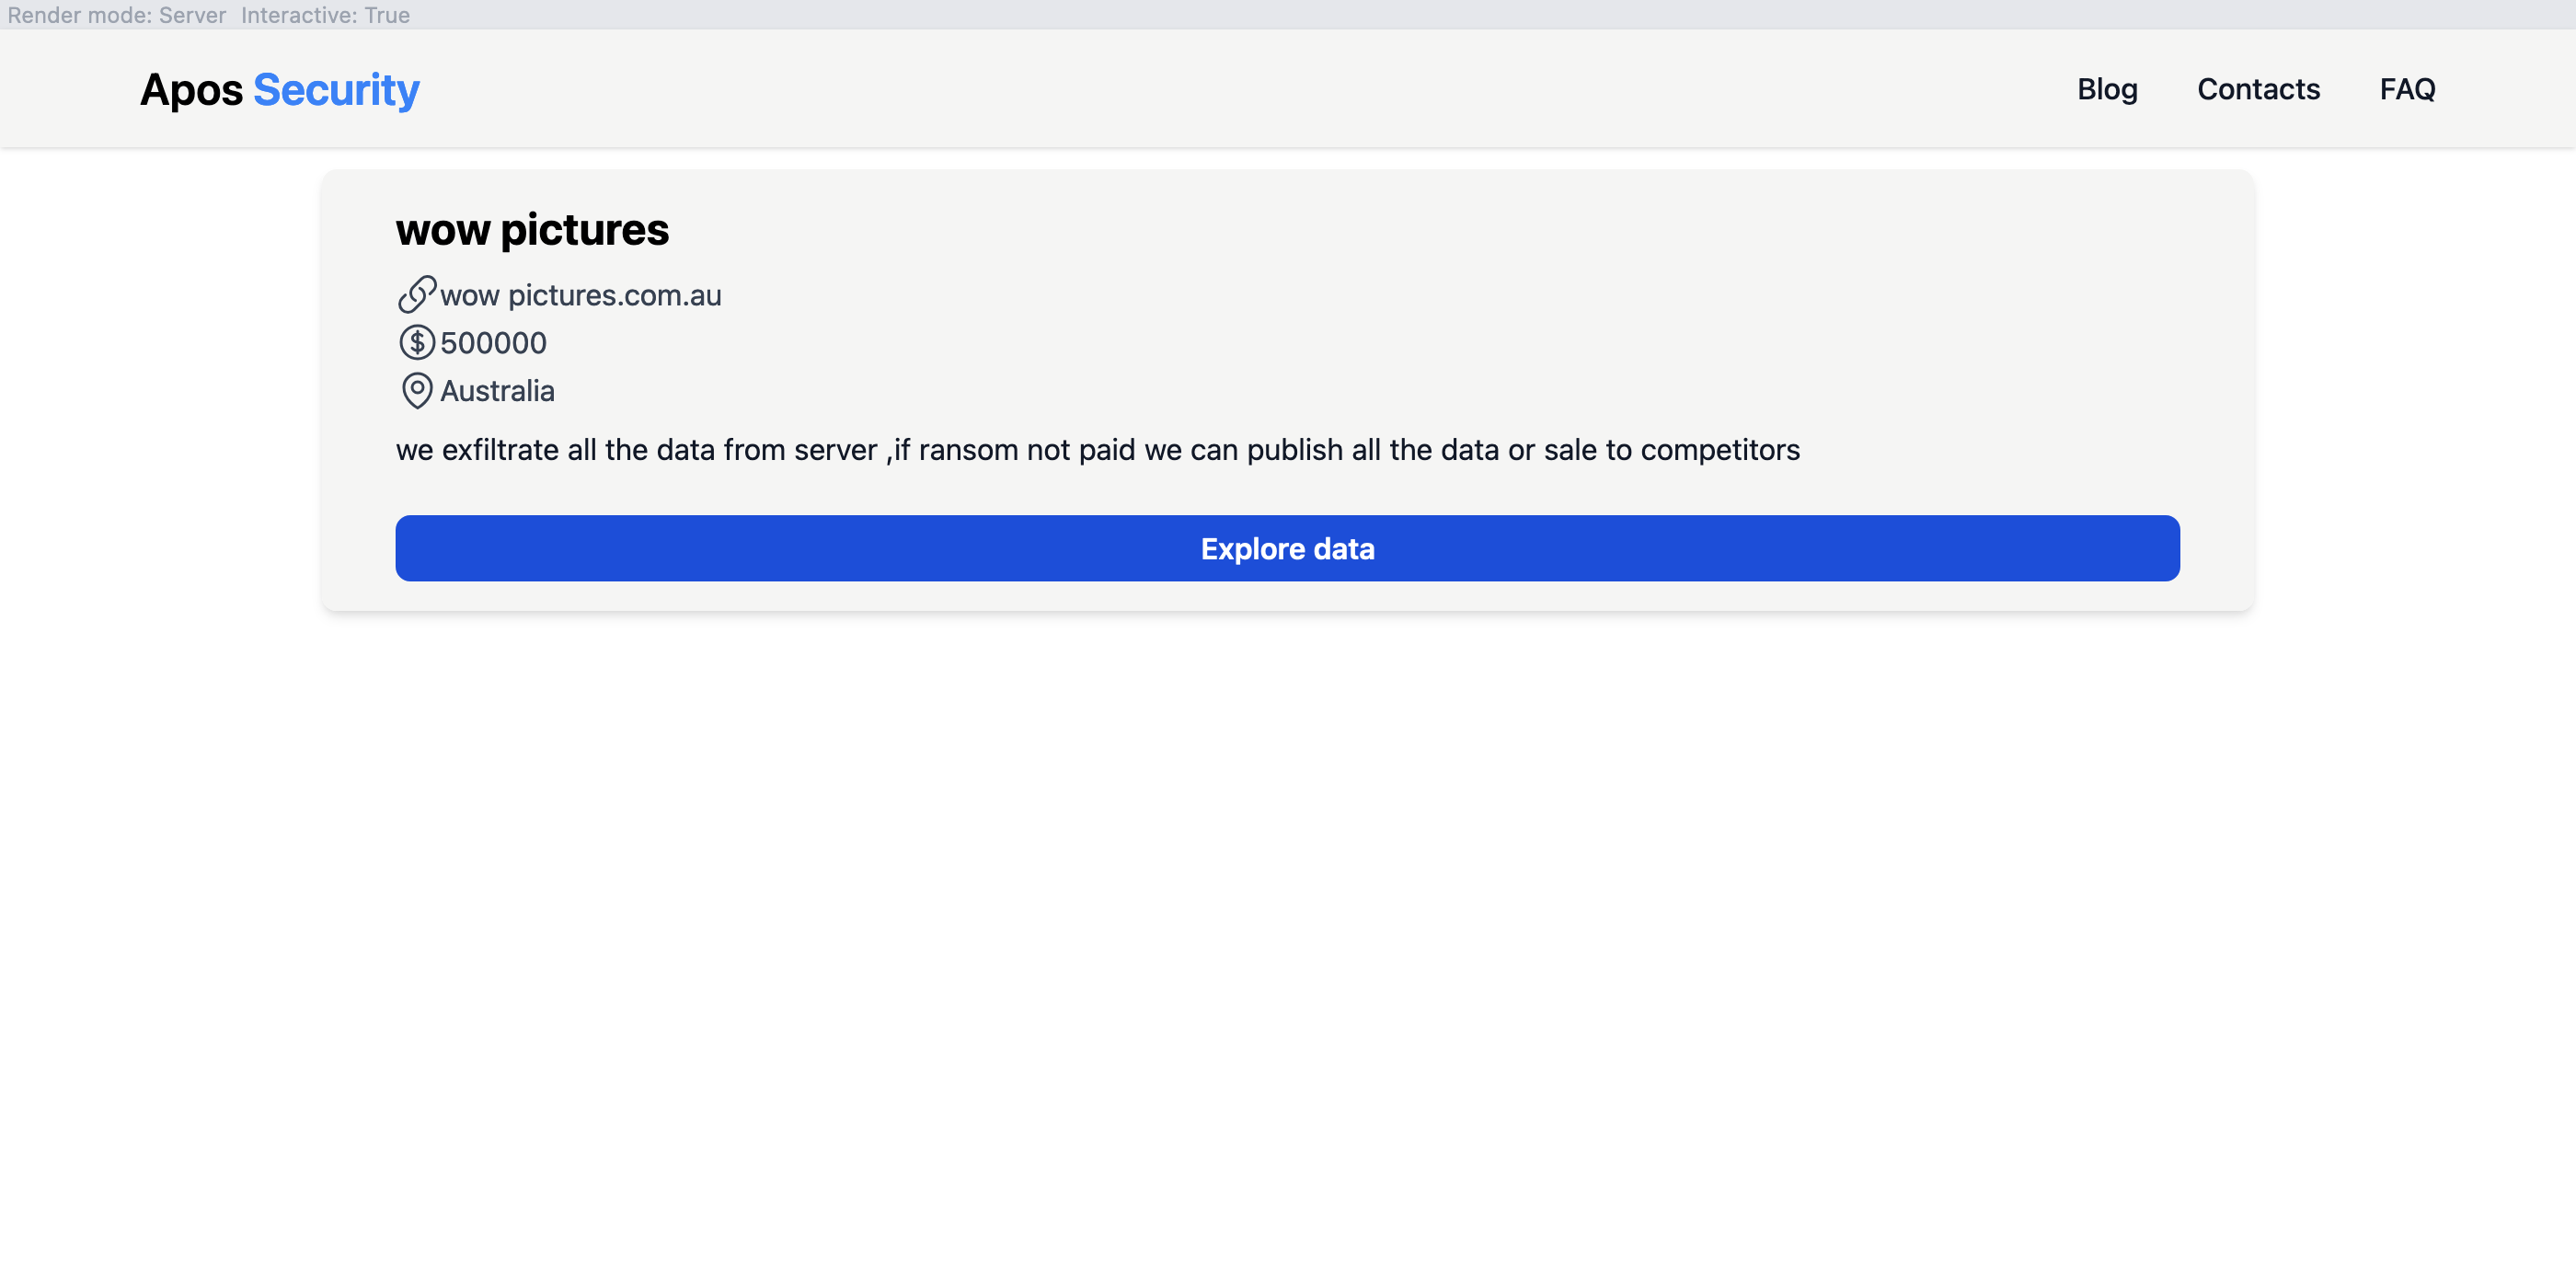Click the Render mode: Server label
The height and width of the screenshot is (1288, 2576).
(117, 15)
